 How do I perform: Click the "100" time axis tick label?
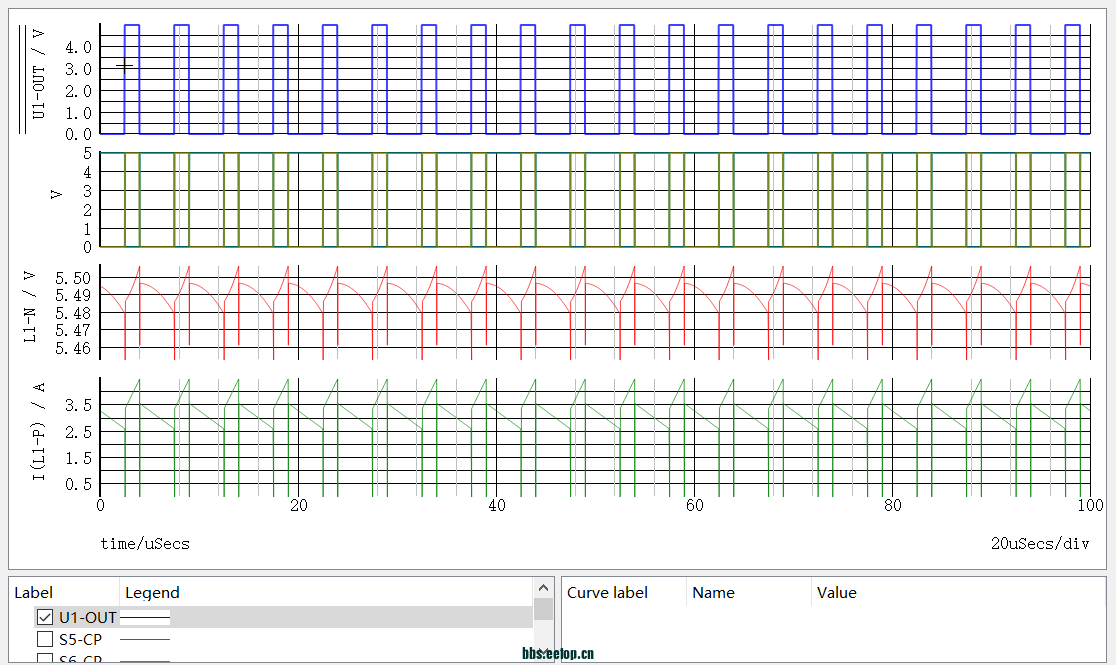(x=1090, y=506)
